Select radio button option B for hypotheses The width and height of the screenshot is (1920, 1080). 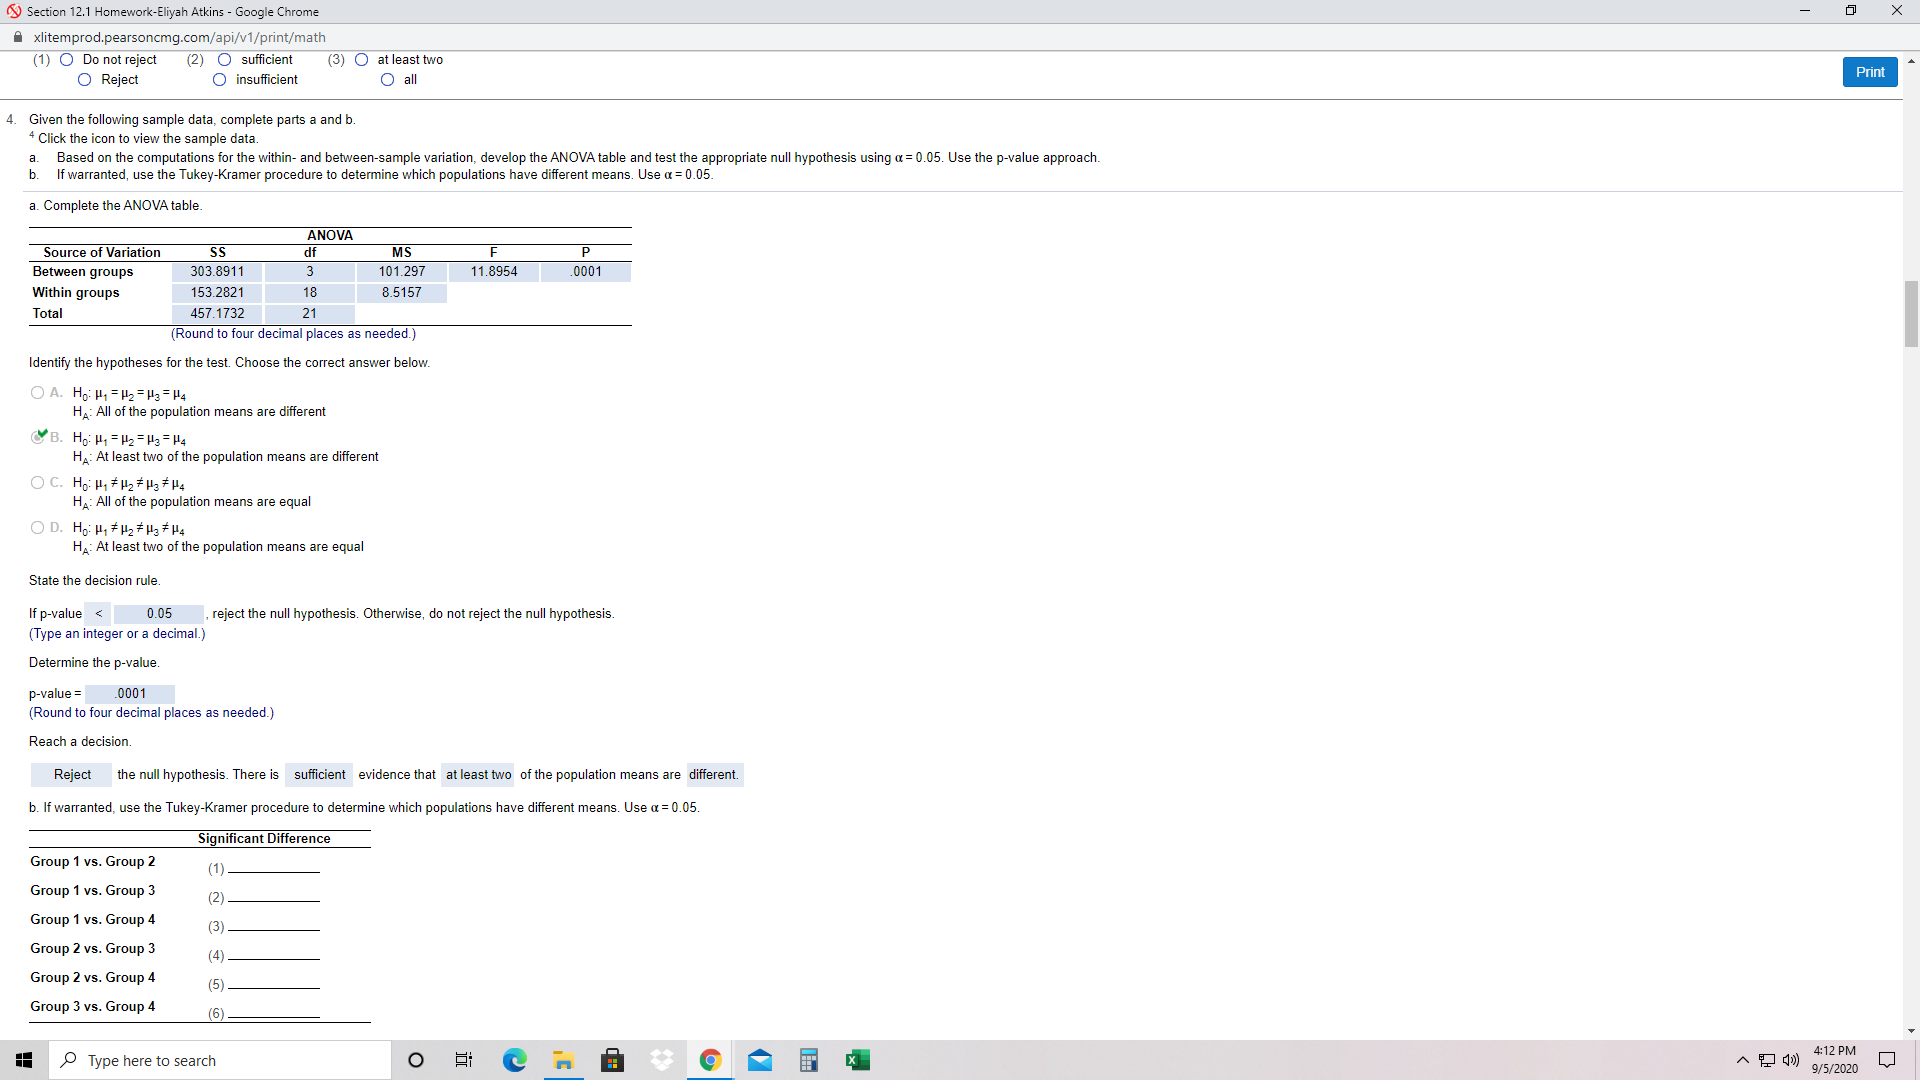pos(36,436)
